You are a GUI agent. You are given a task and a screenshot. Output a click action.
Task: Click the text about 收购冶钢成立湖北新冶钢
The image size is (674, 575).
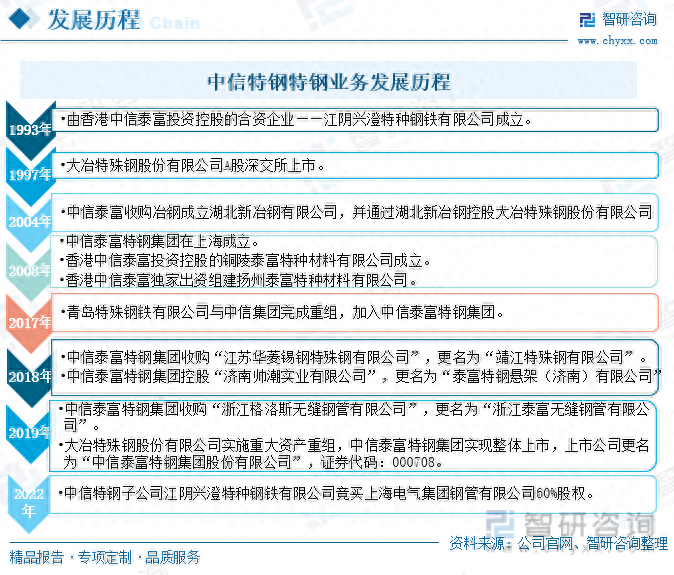[356, 212]
